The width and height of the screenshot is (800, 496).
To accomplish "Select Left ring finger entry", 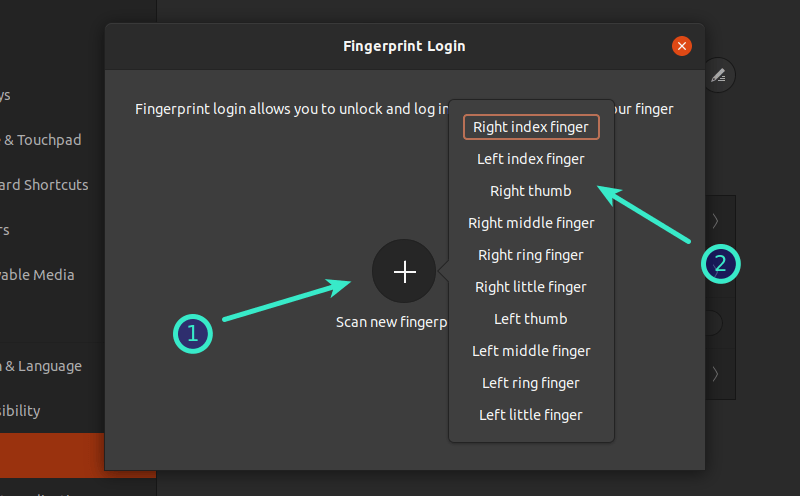I will 531,383.
